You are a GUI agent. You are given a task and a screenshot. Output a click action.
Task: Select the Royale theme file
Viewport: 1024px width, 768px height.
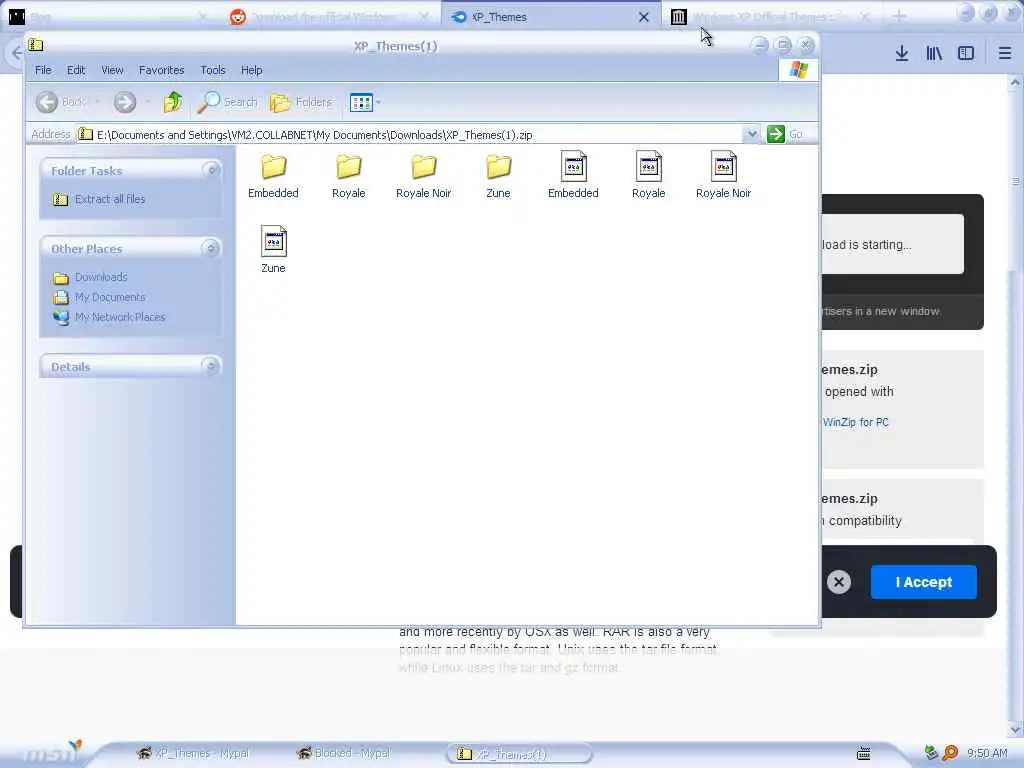click(x=648, y=175)
